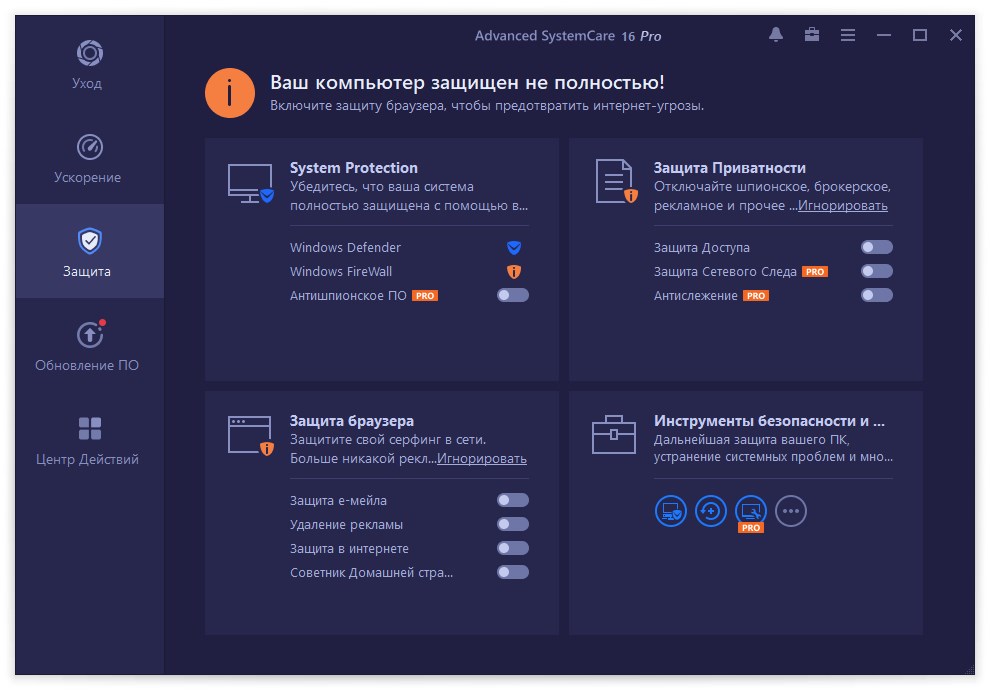The width and height of the screenshot is (990, 690).
Task: Click the notification bell icon
Action: [x=776, y=35]
